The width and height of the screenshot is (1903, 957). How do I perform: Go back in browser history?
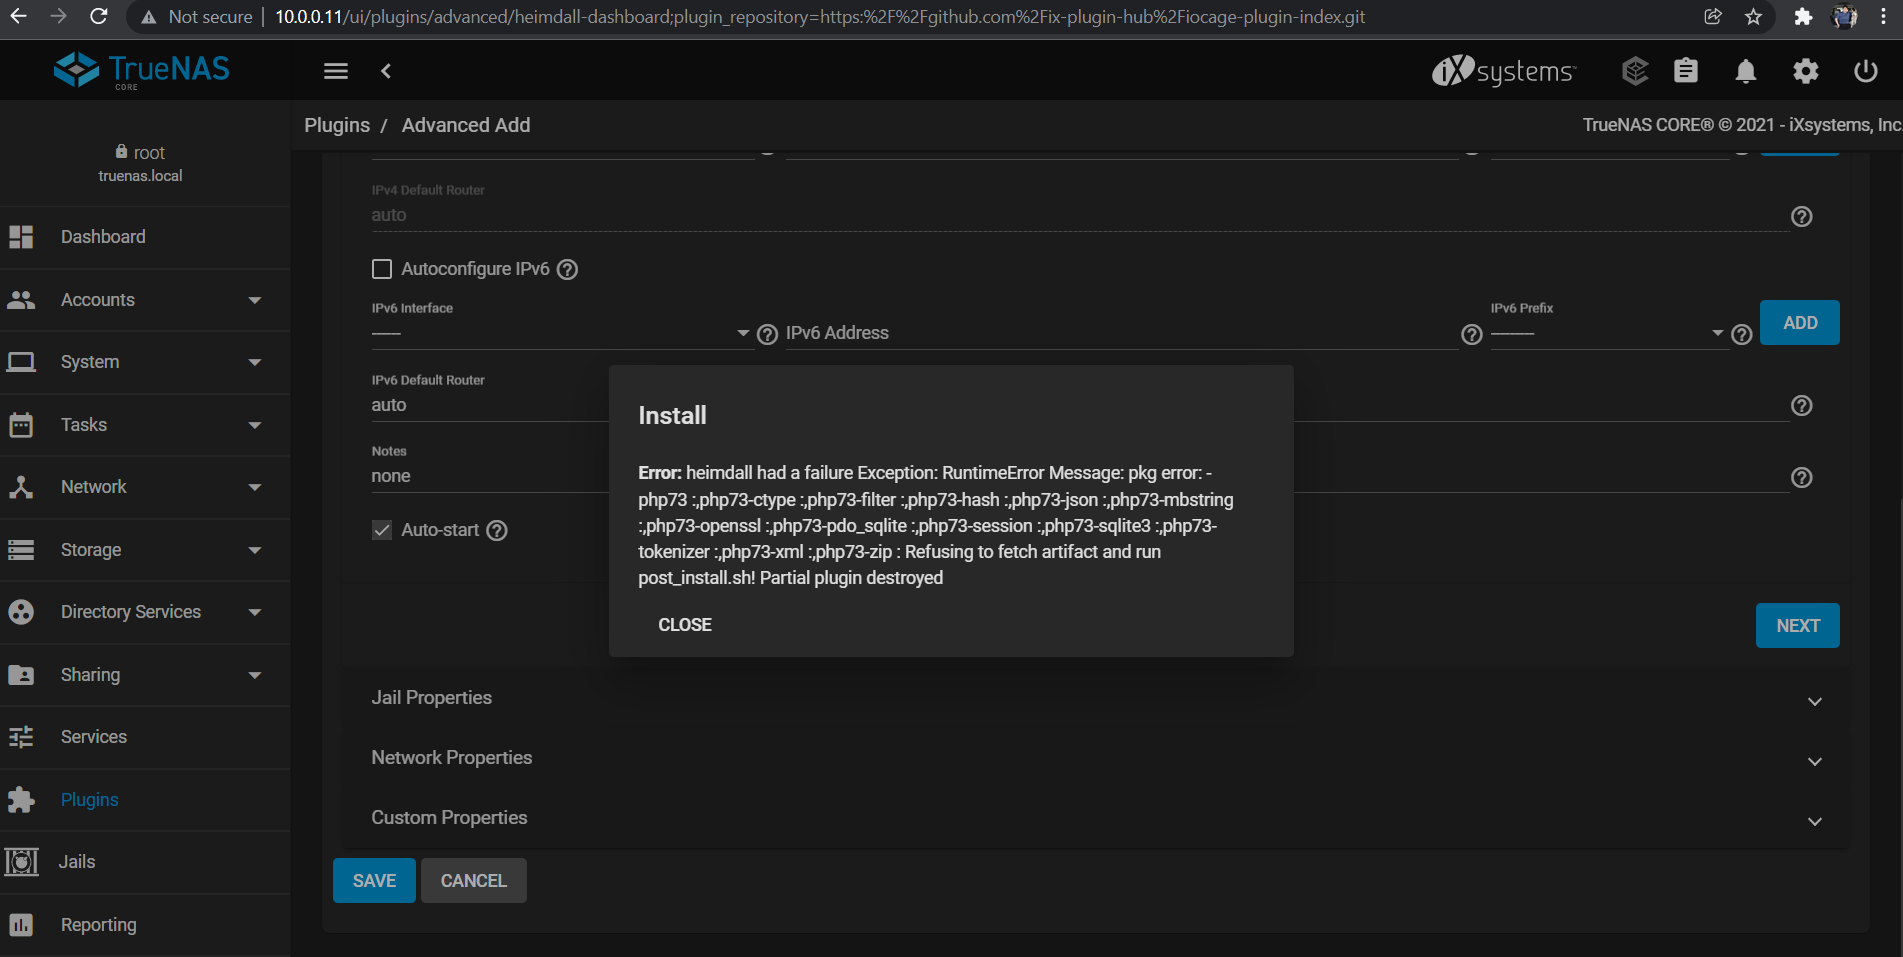[x=18, y=16]
